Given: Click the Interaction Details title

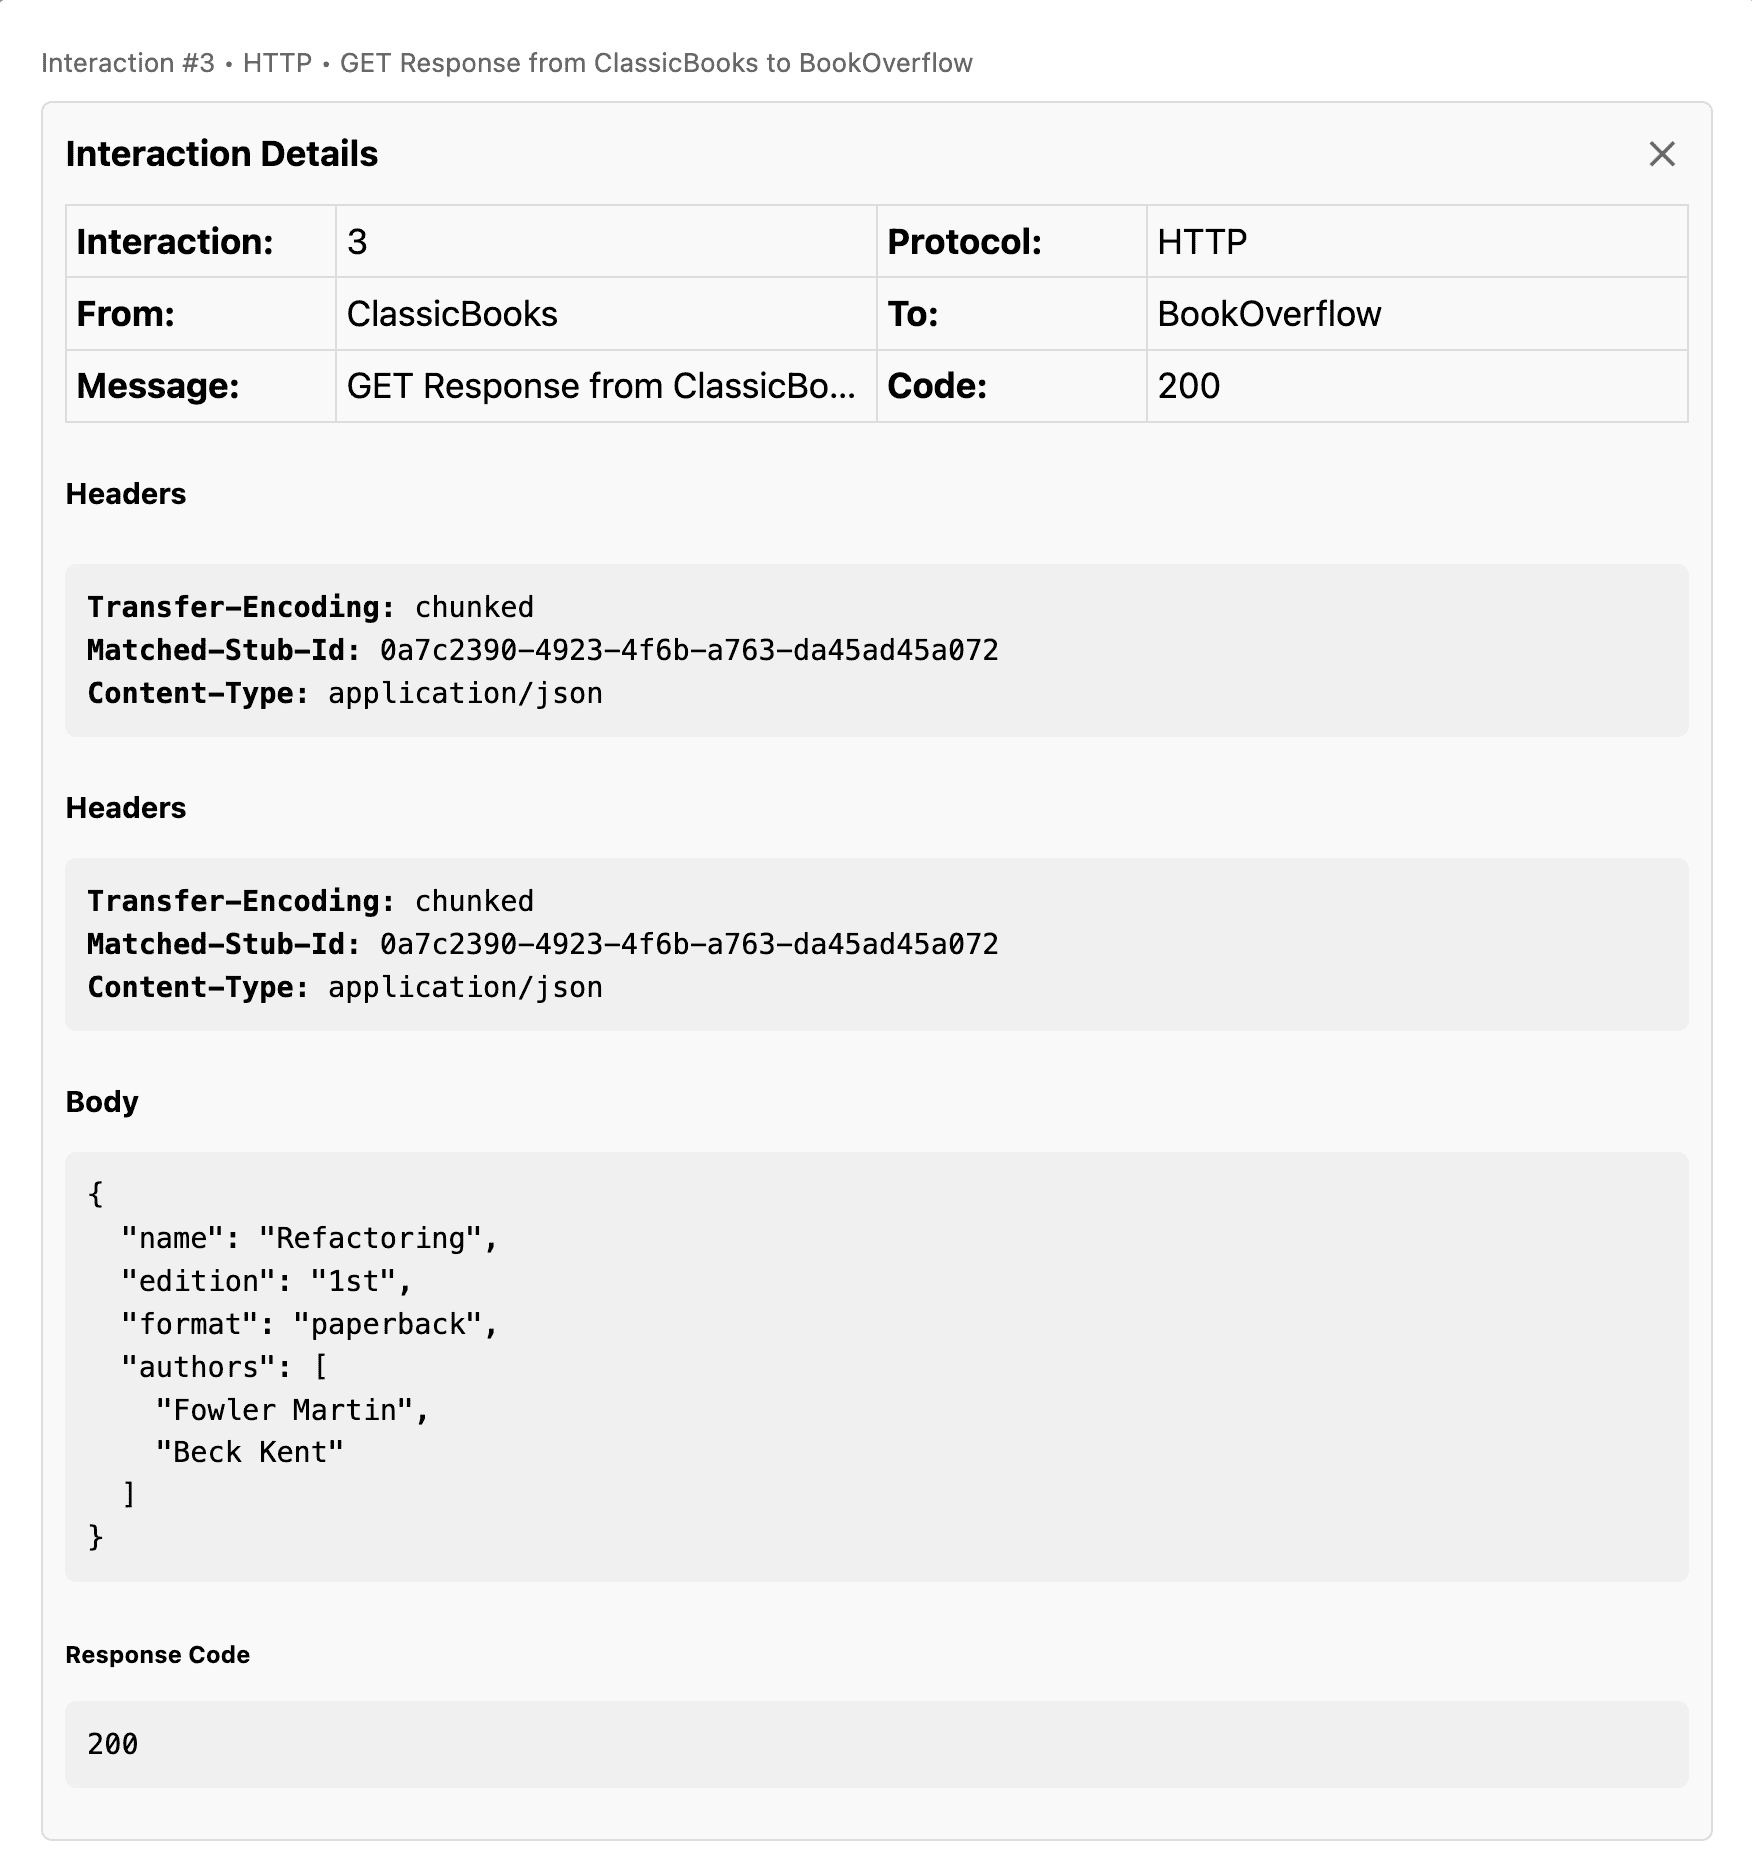Looking at the screenshot, I should pos(222,154).
